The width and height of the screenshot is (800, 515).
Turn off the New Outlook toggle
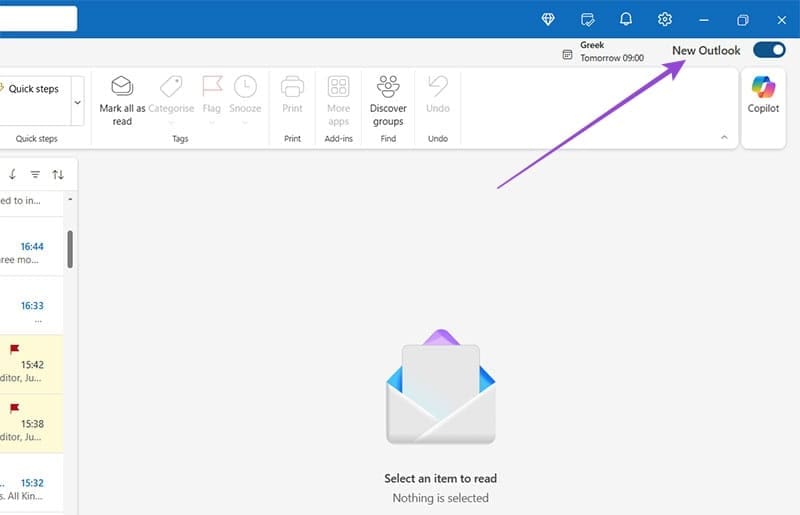click(x=769, y=50)
